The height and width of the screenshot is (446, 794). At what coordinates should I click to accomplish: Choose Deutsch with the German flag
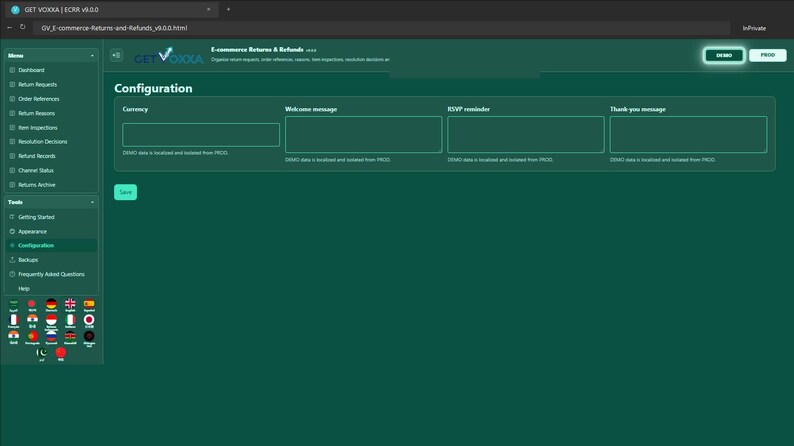coord(51,305)
